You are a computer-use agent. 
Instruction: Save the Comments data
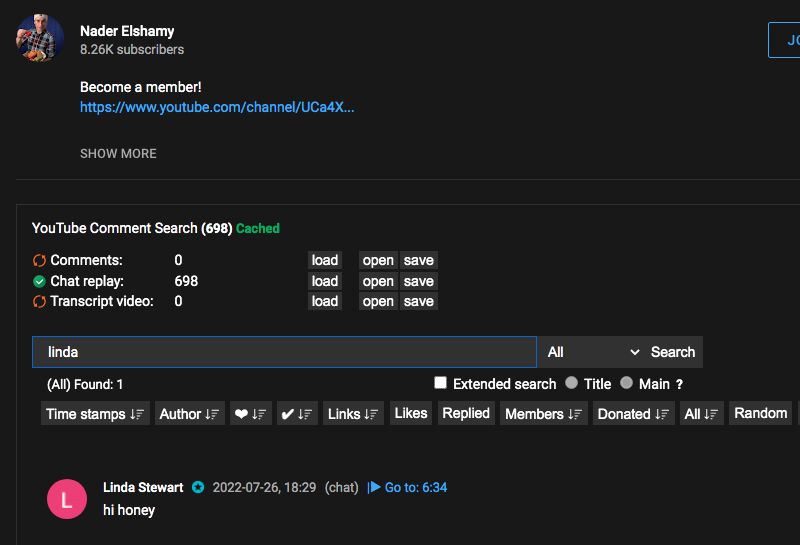(x=418, y=260)
